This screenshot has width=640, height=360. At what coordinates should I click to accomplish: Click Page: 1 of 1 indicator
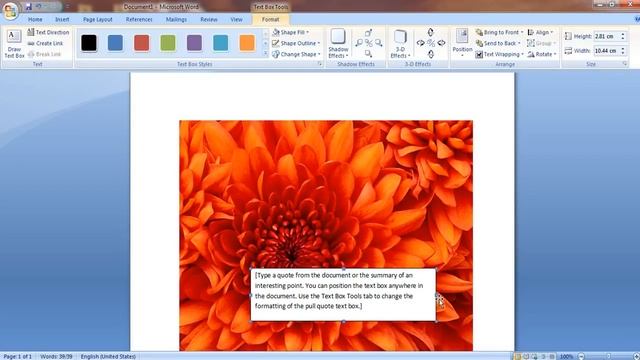(18, 356)
